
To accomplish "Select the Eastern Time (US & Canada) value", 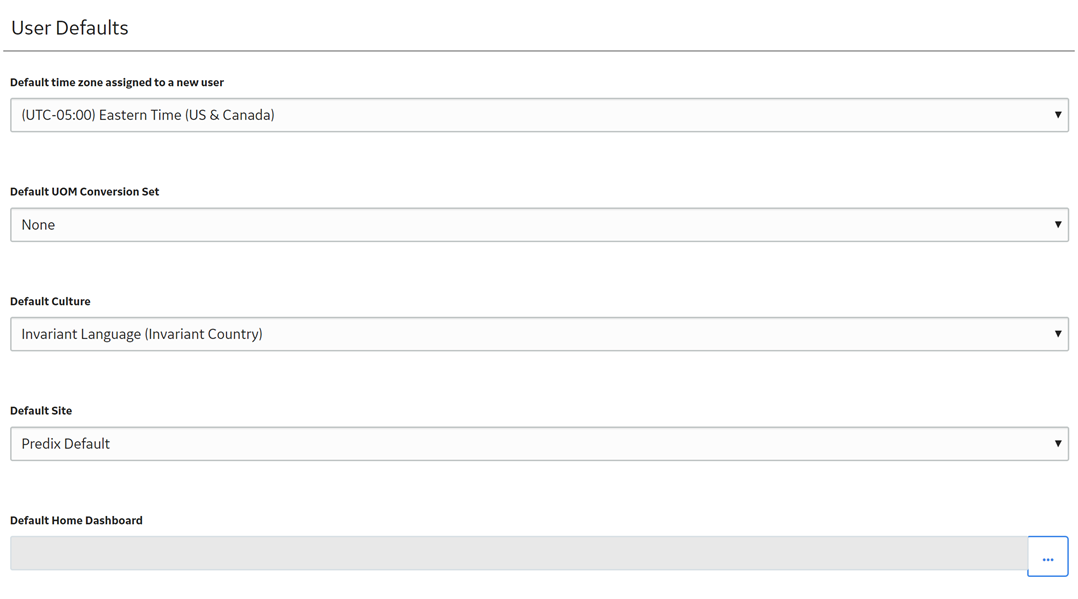I will [148, 115].
